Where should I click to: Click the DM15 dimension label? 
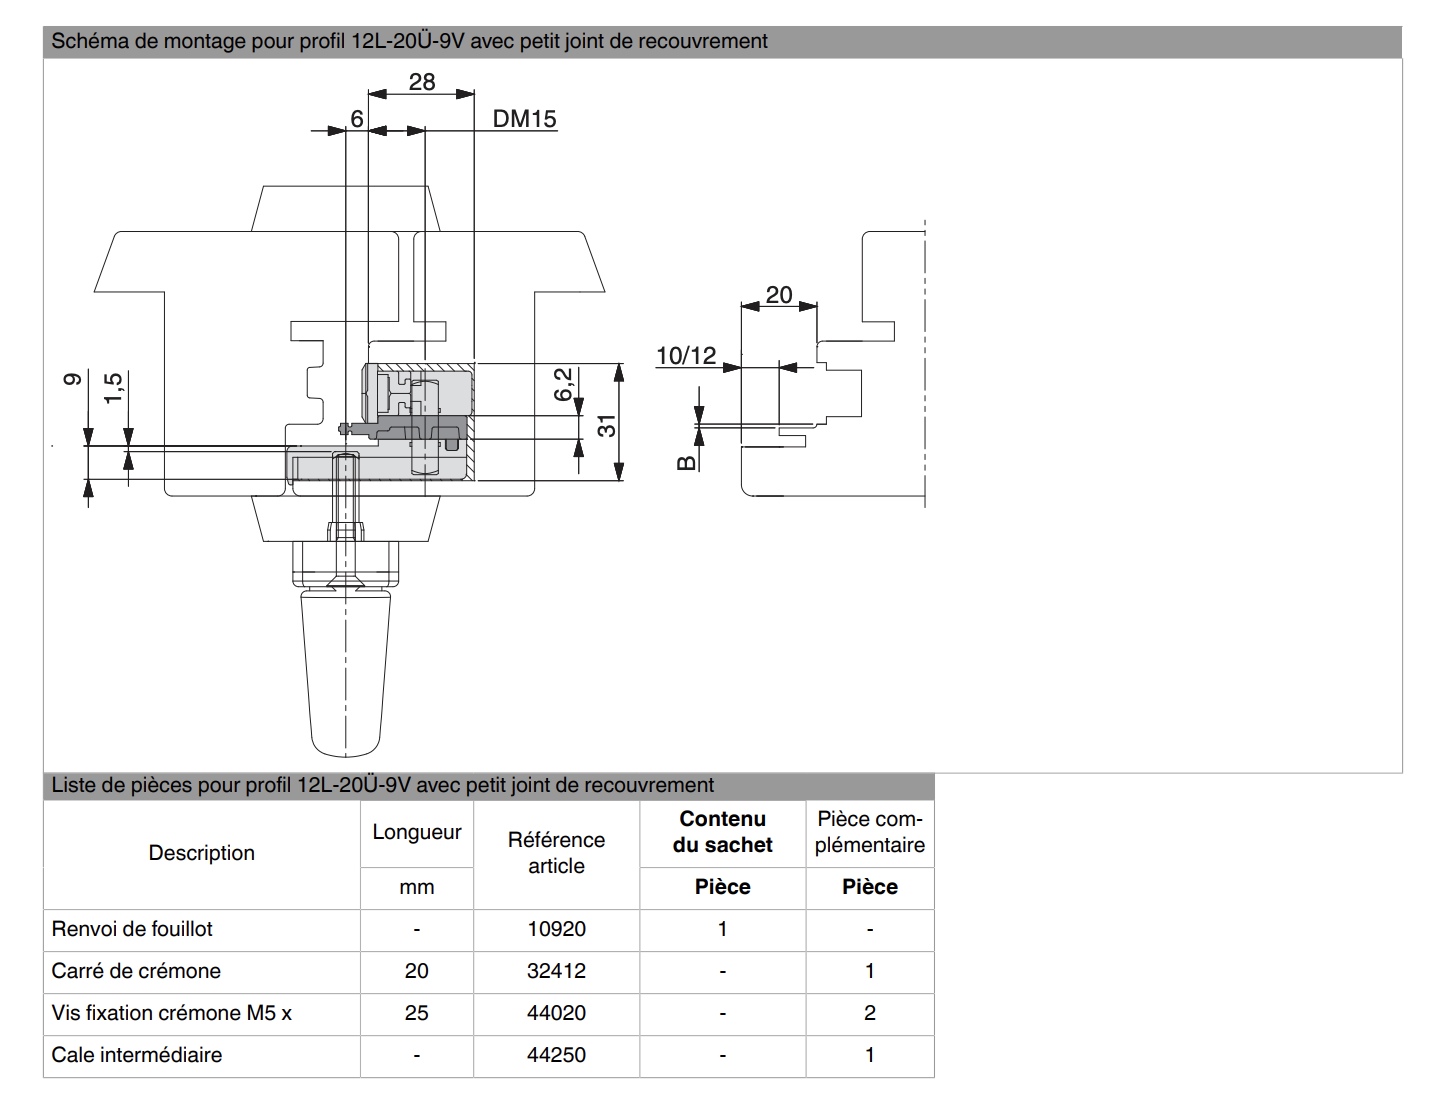(x=524, y=119)
